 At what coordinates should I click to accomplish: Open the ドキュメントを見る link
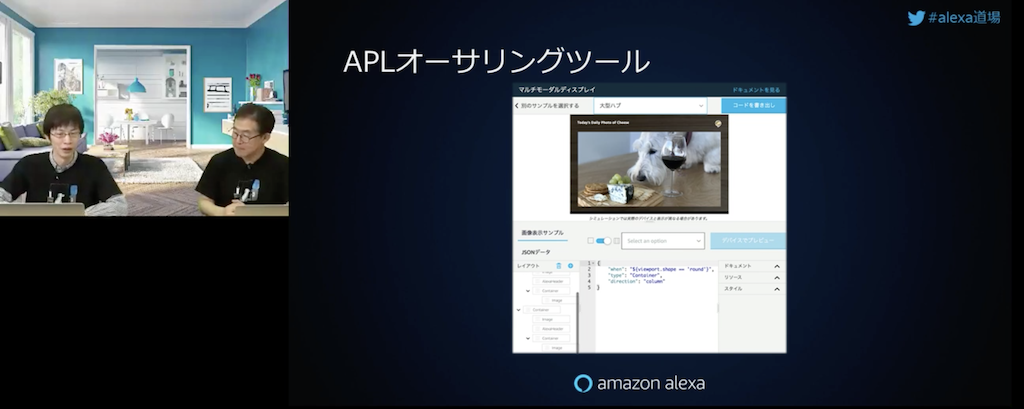(x=756, y=90)
